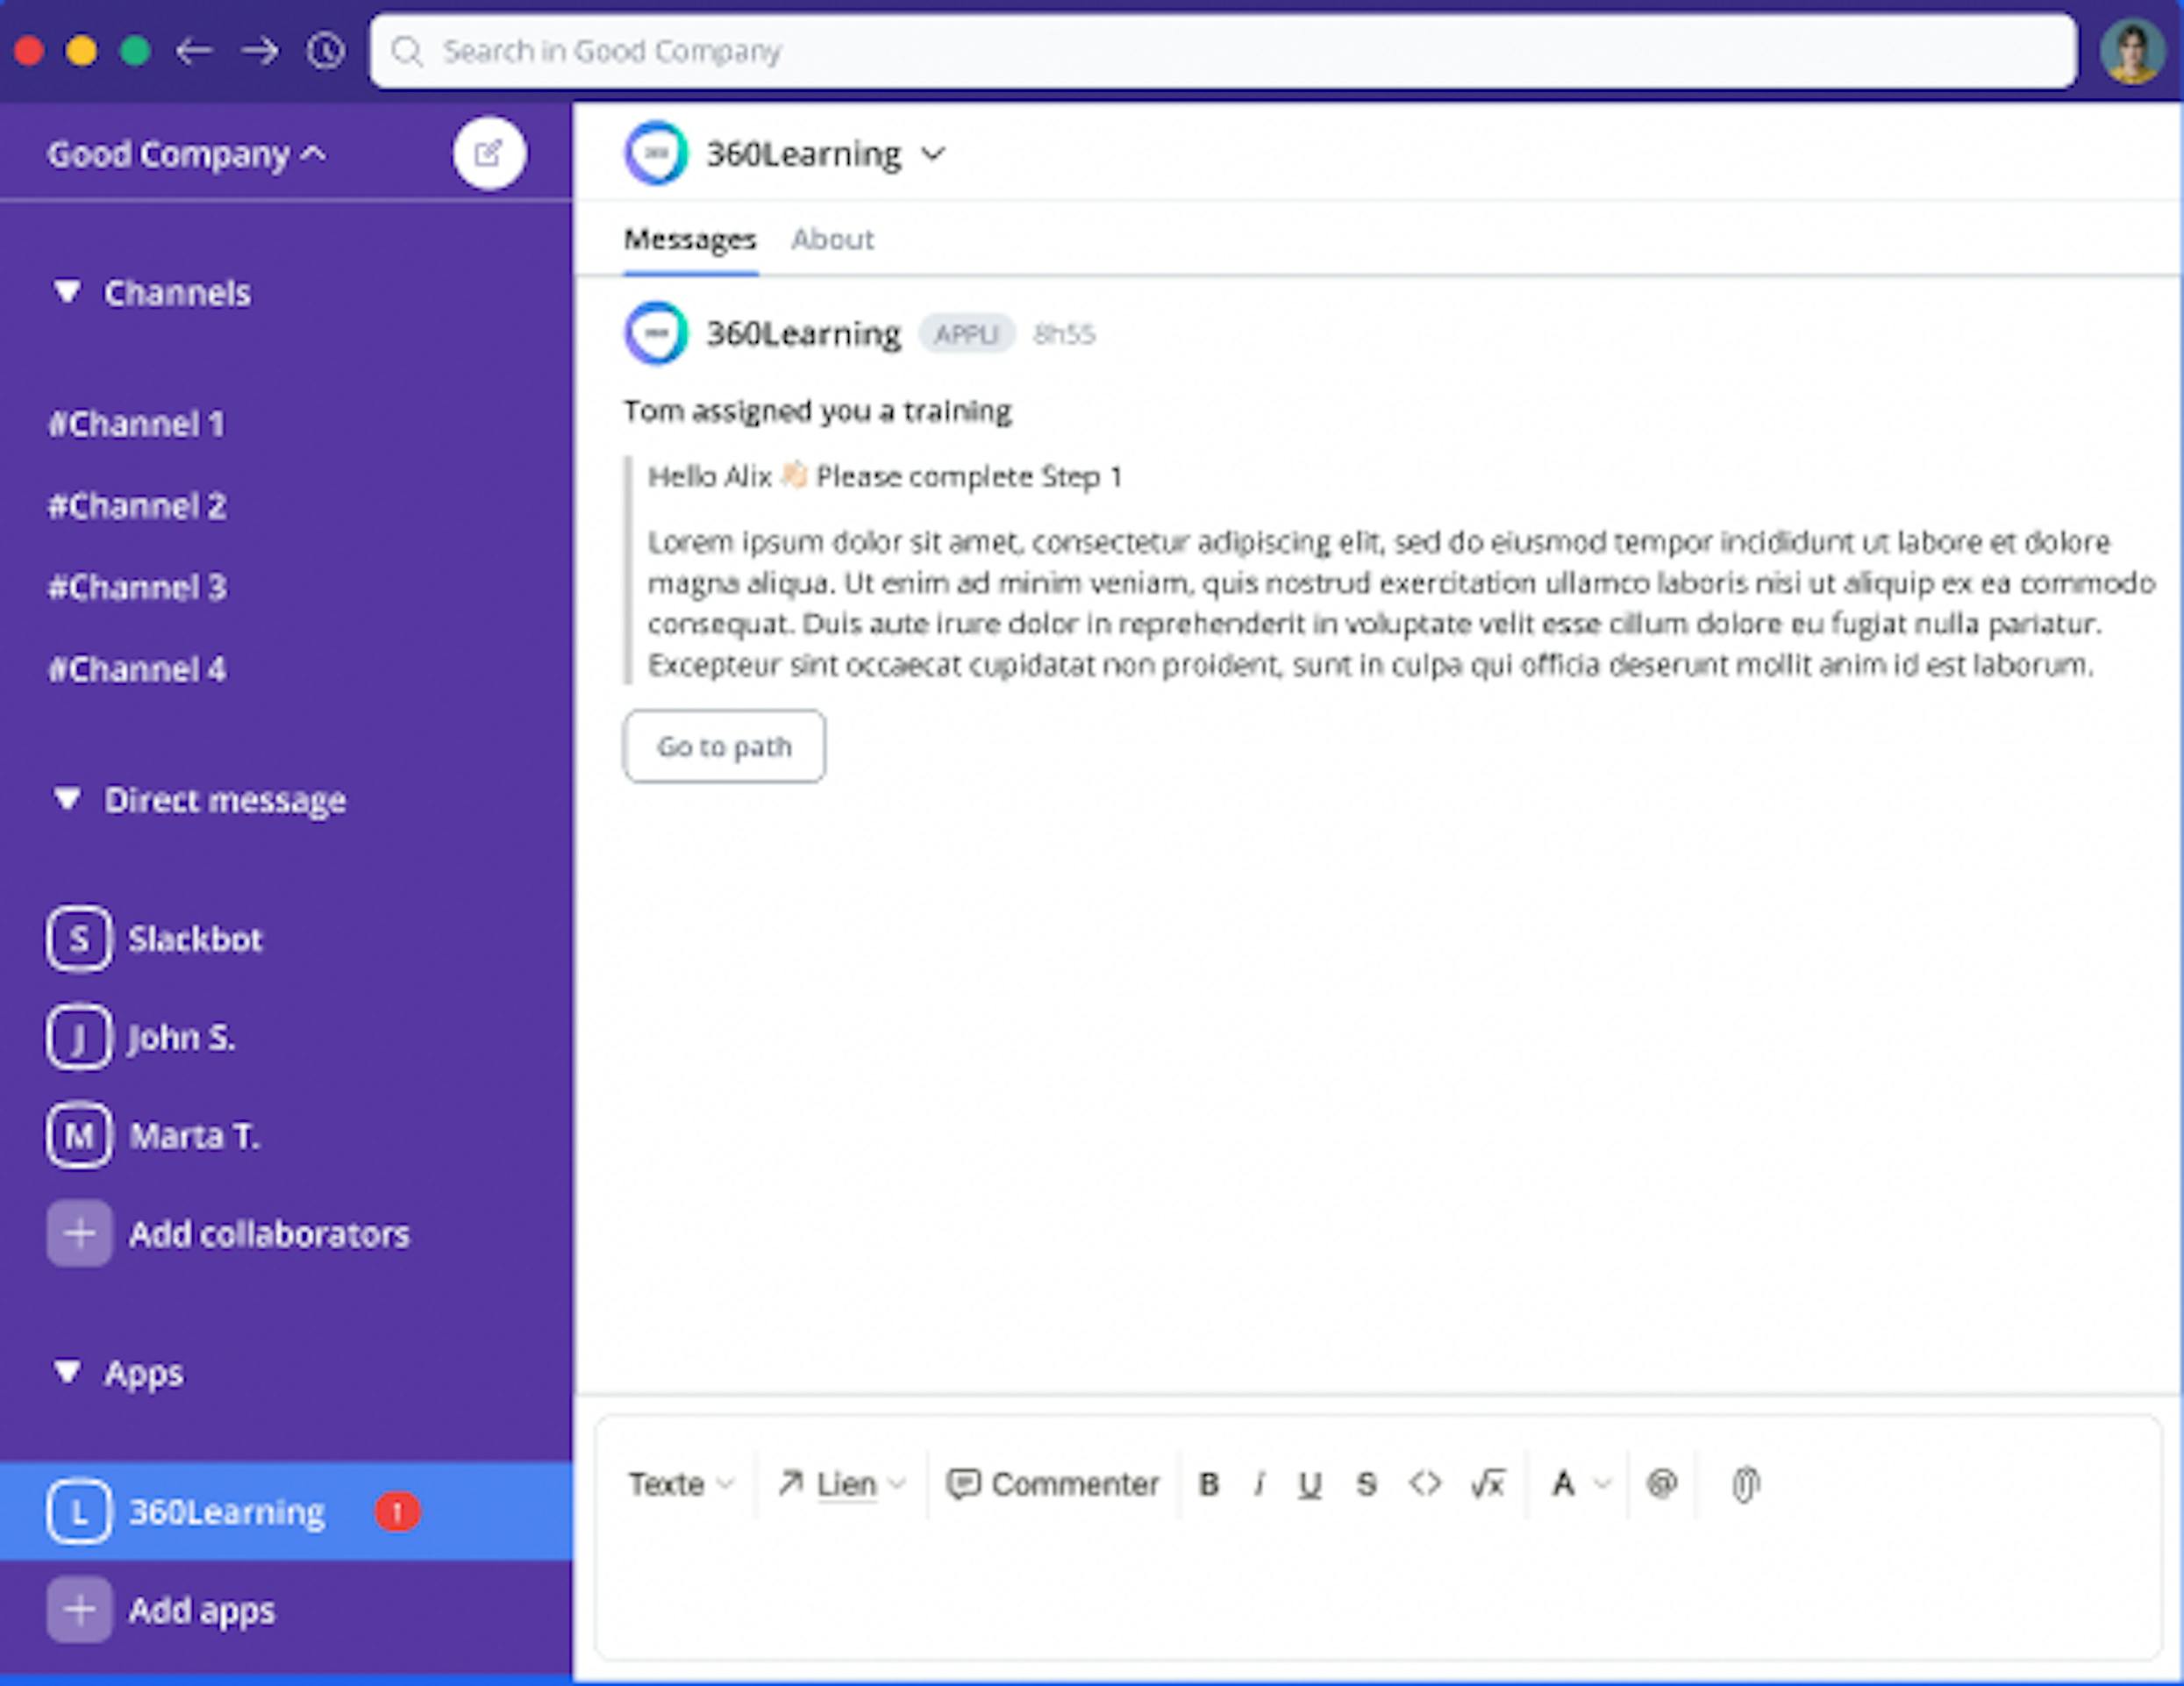Toggle bold formatting
Image resolution: width=2184 pixels, height=1686 pixels.
pyautogui.click(x=1208, y=1484)
